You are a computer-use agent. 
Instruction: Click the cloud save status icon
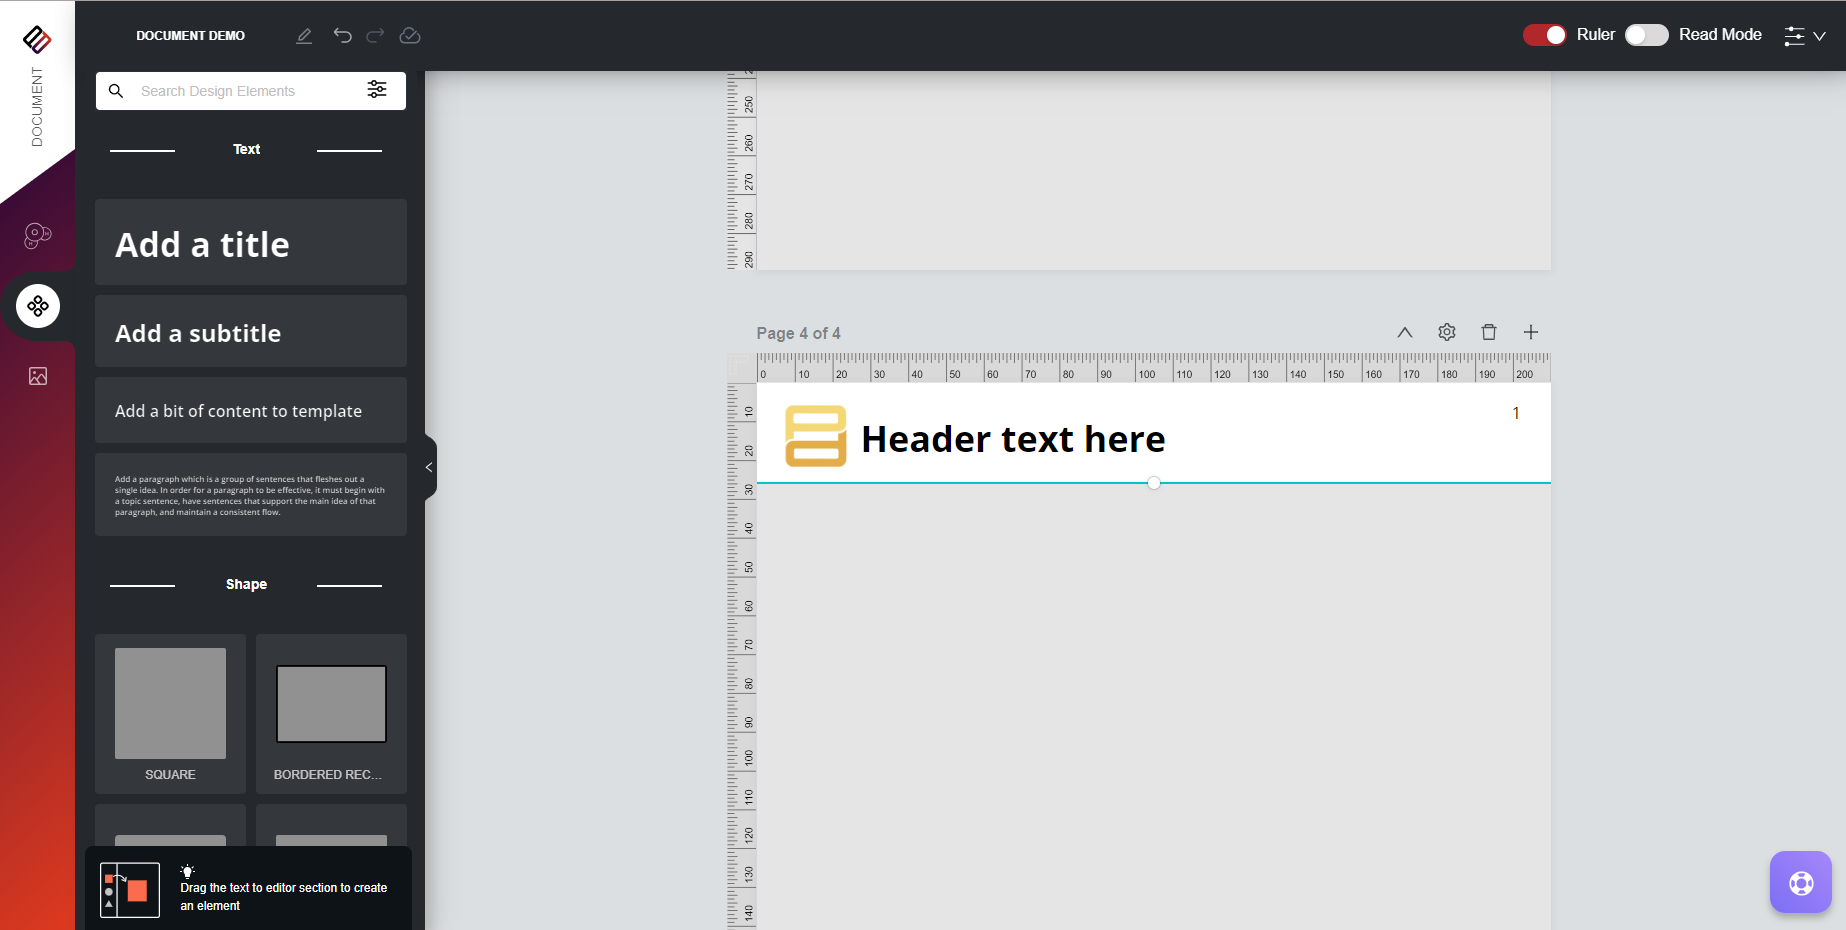pos(410,36)
